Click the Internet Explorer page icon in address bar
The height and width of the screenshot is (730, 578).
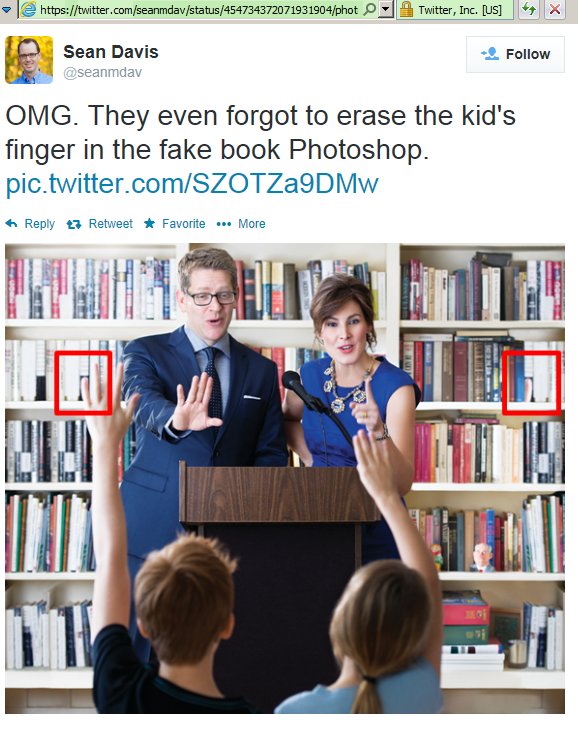(28, 9)
